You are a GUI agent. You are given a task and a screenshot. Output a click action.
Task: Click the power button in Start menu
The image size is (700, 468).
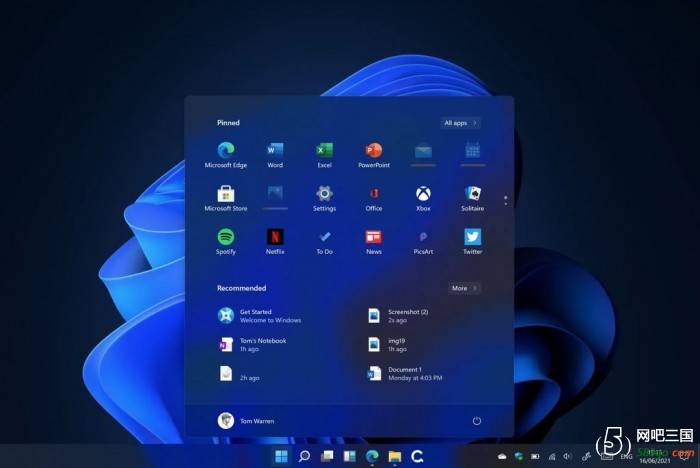(477, 421)
